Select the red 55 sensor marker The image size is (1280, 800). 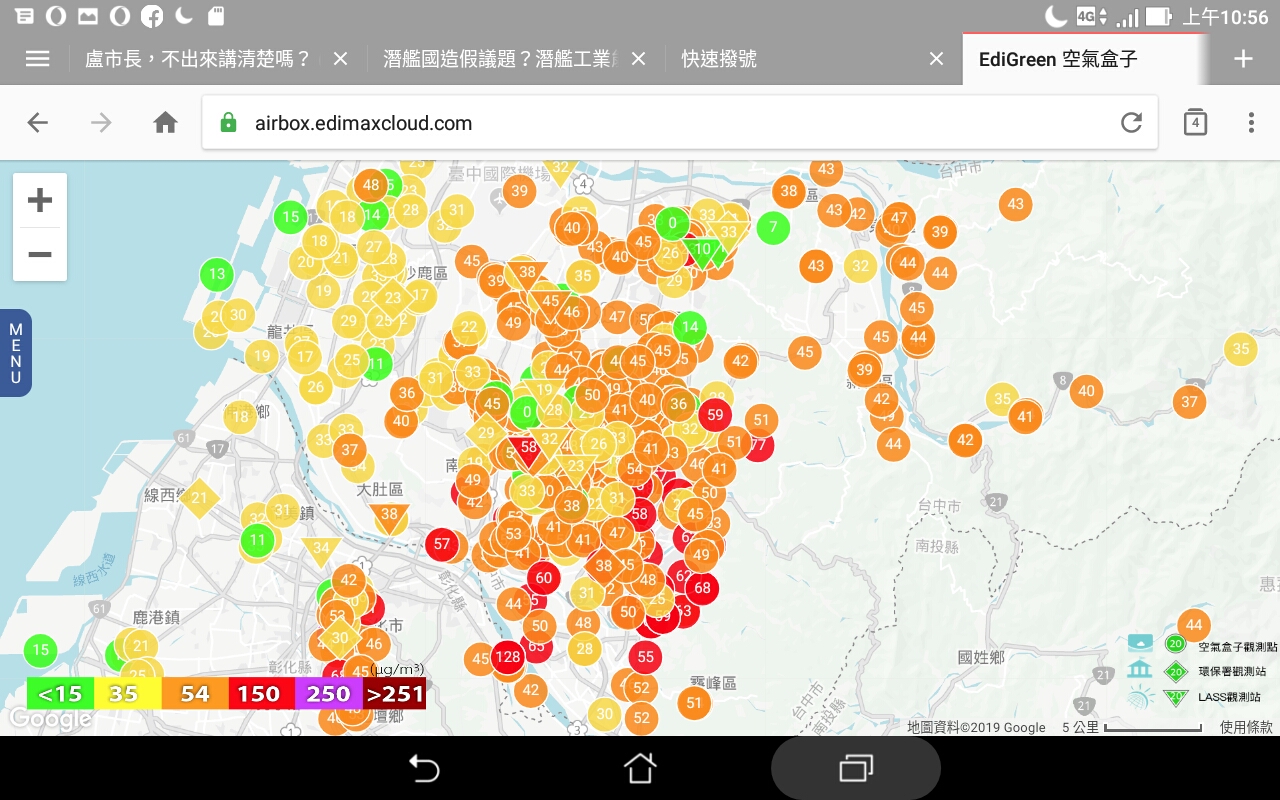click(645, 657)
